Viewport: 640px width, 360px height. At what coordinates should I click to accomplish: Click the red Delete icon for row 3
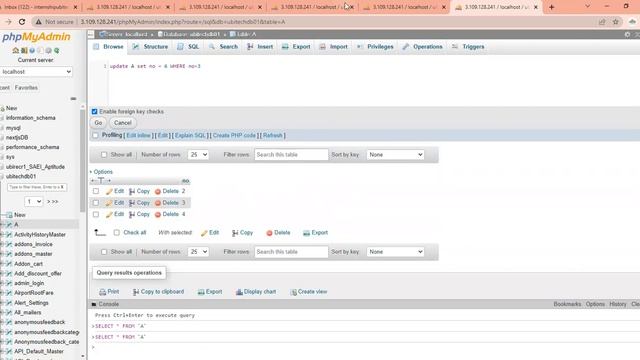click(x=158, y=203)
